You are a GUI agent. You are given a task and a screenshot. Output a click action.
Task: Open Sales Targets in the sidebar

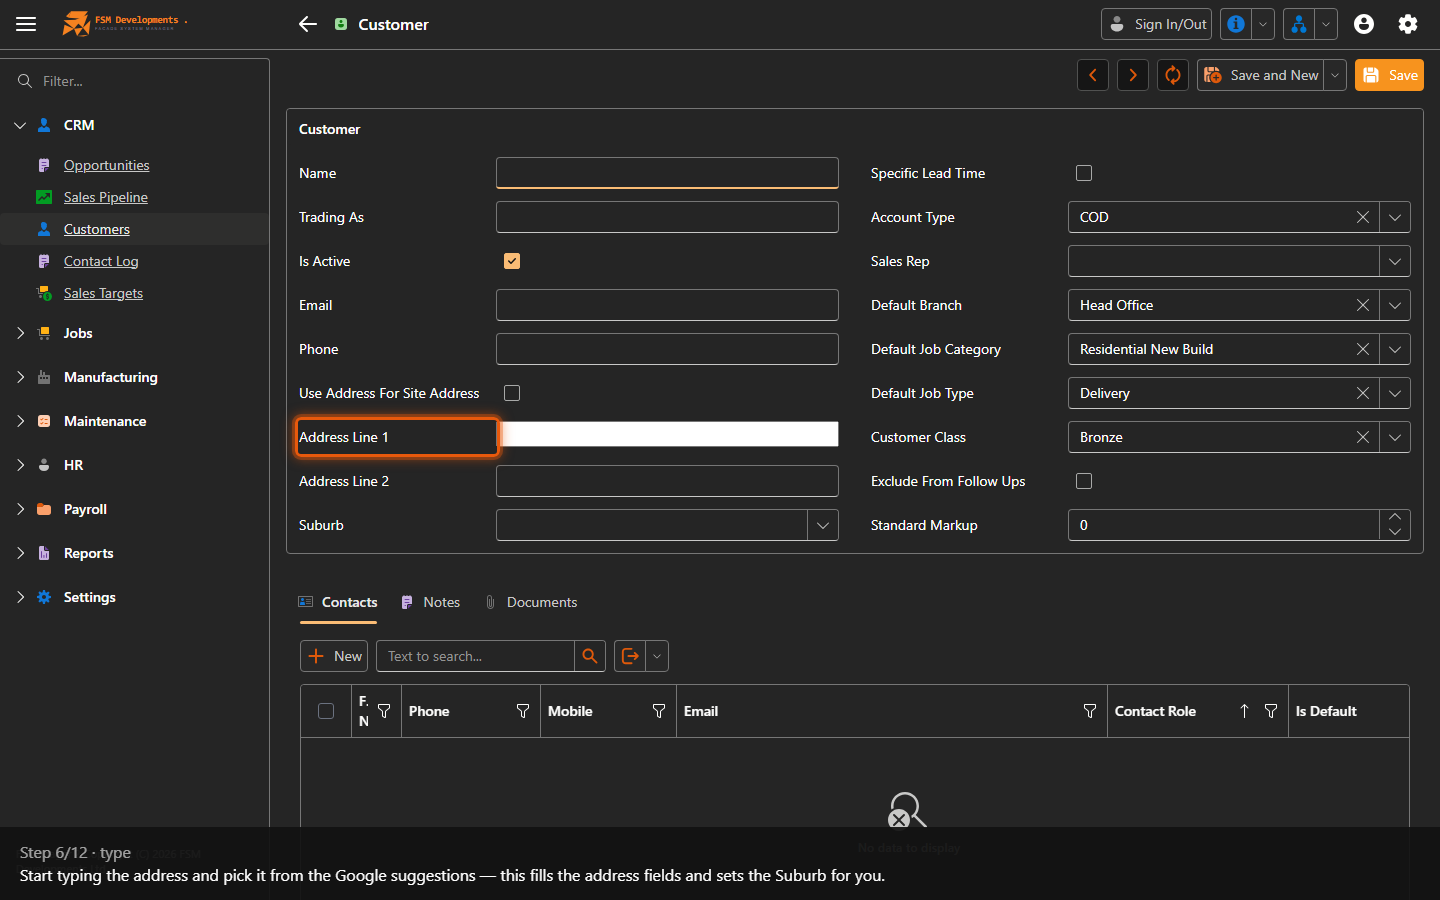[x=103, y=293]
